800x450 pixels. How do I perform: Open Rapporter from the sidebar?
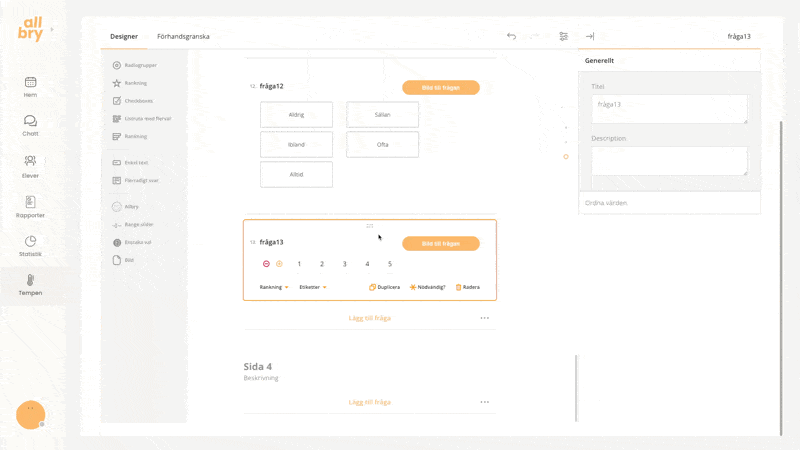pos(30,207)
